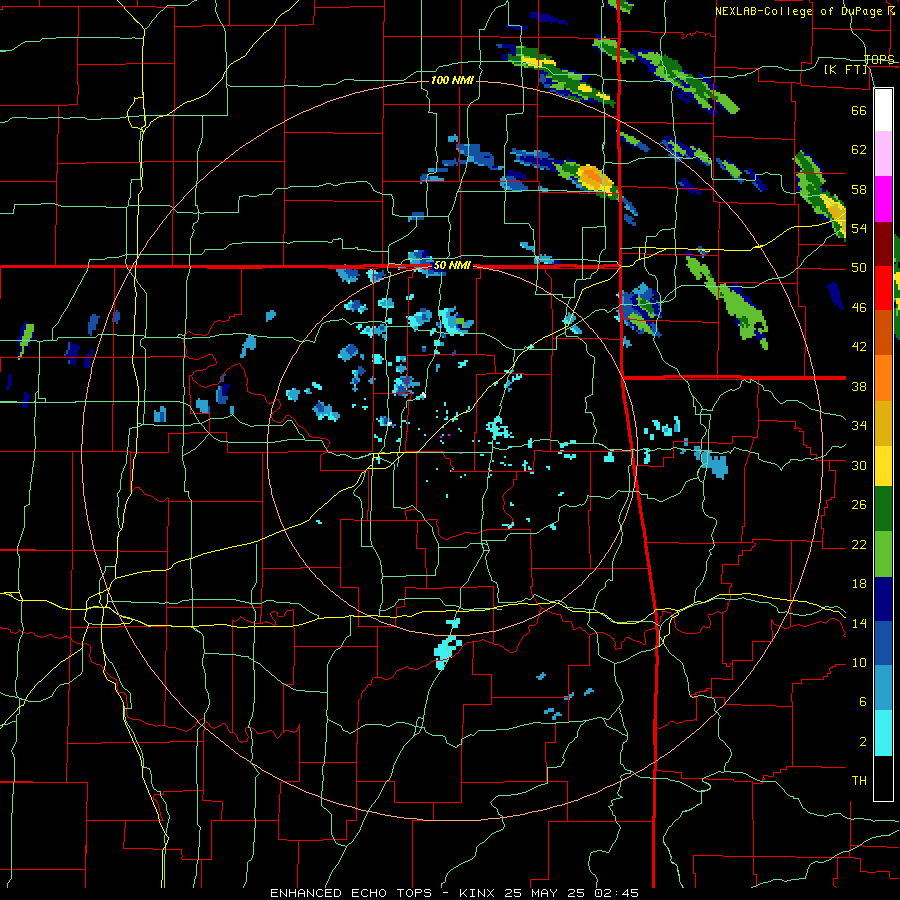This screenshot has width=900, height=900.
Task: Click the legend value 58
Action: pyautogui.click(x=859, y=189)
